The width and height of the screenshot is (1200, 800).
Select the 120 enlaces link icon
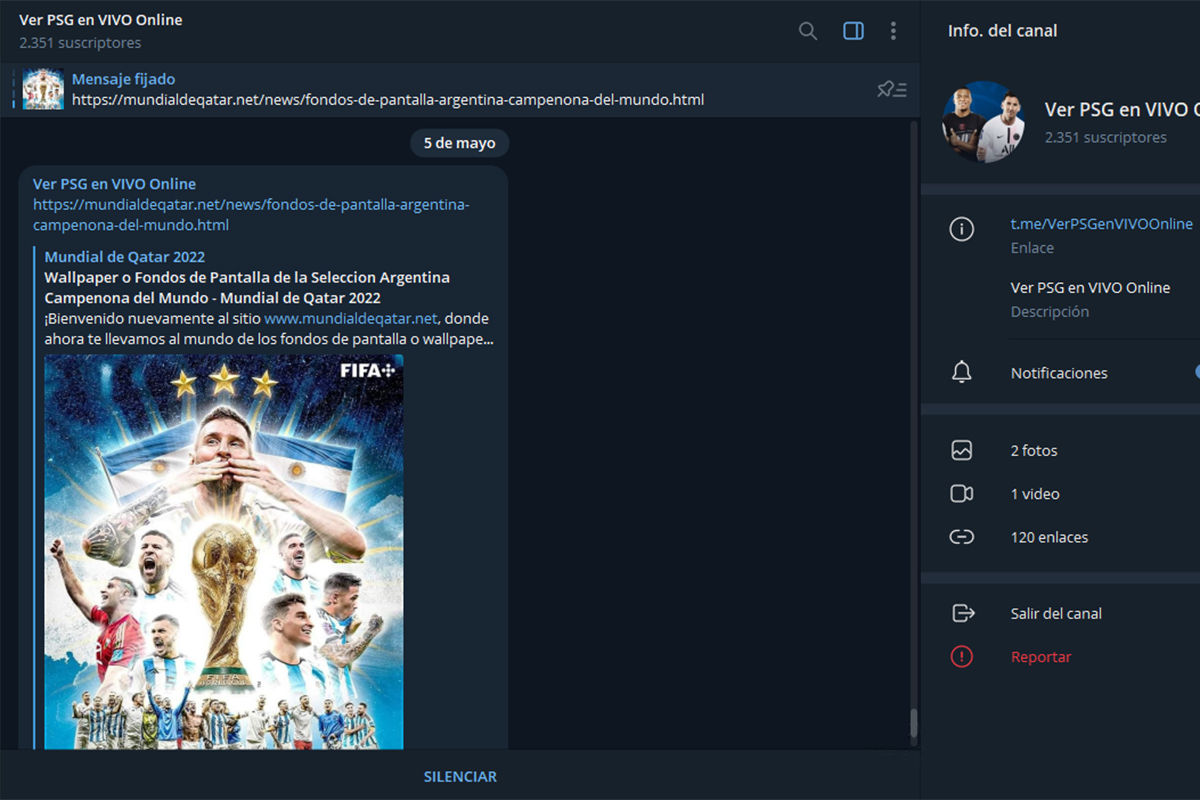[x=961, y=536]
